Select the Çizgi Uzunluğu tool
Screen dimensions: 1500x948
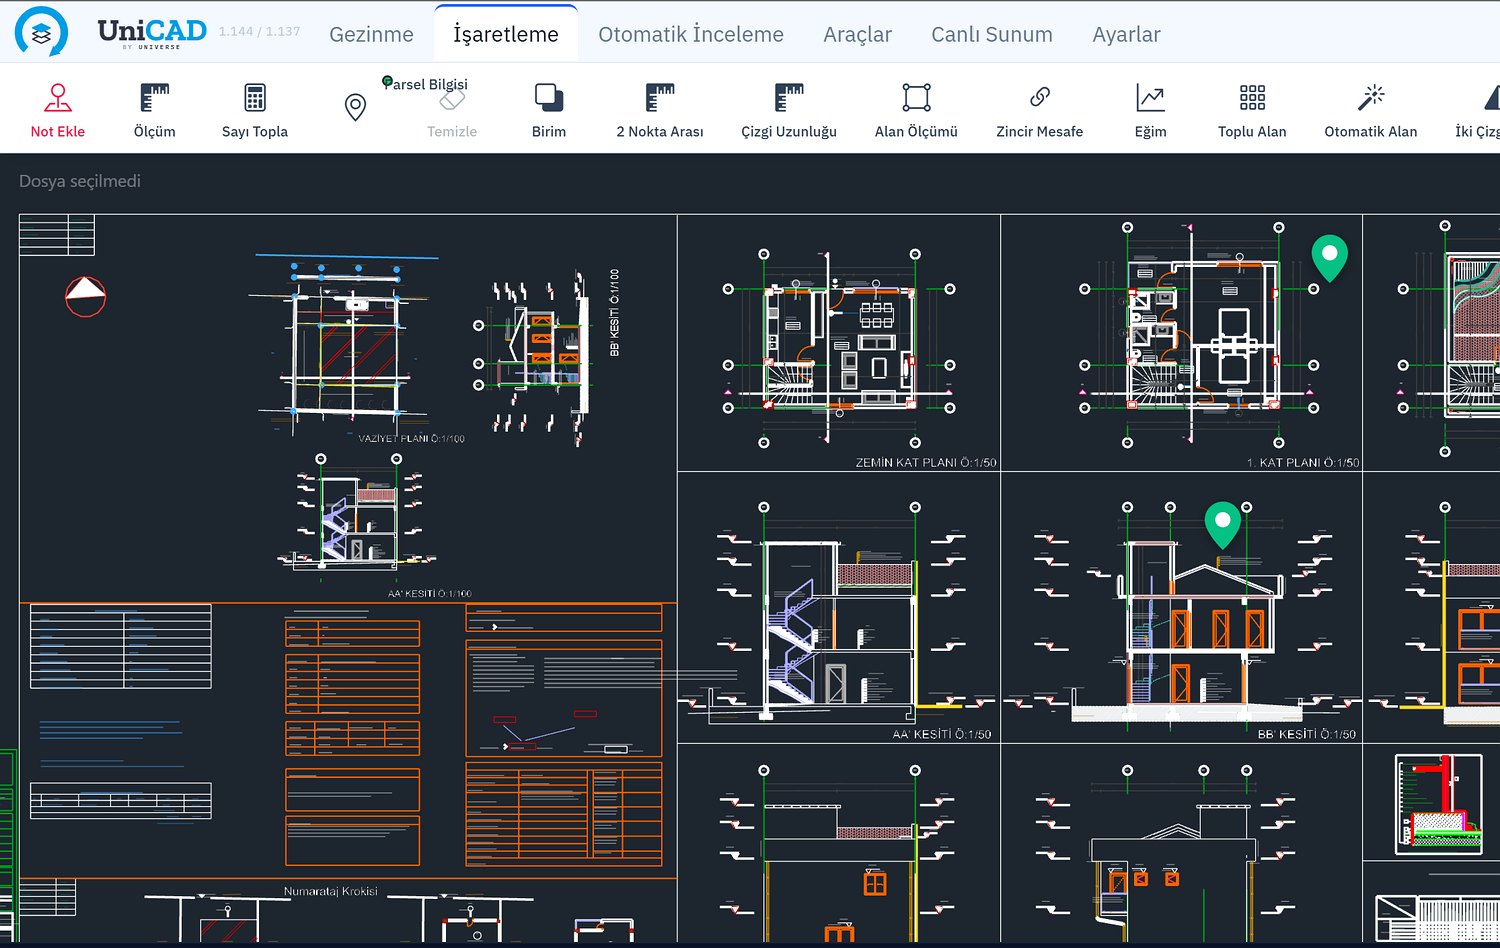pos(789,110)
